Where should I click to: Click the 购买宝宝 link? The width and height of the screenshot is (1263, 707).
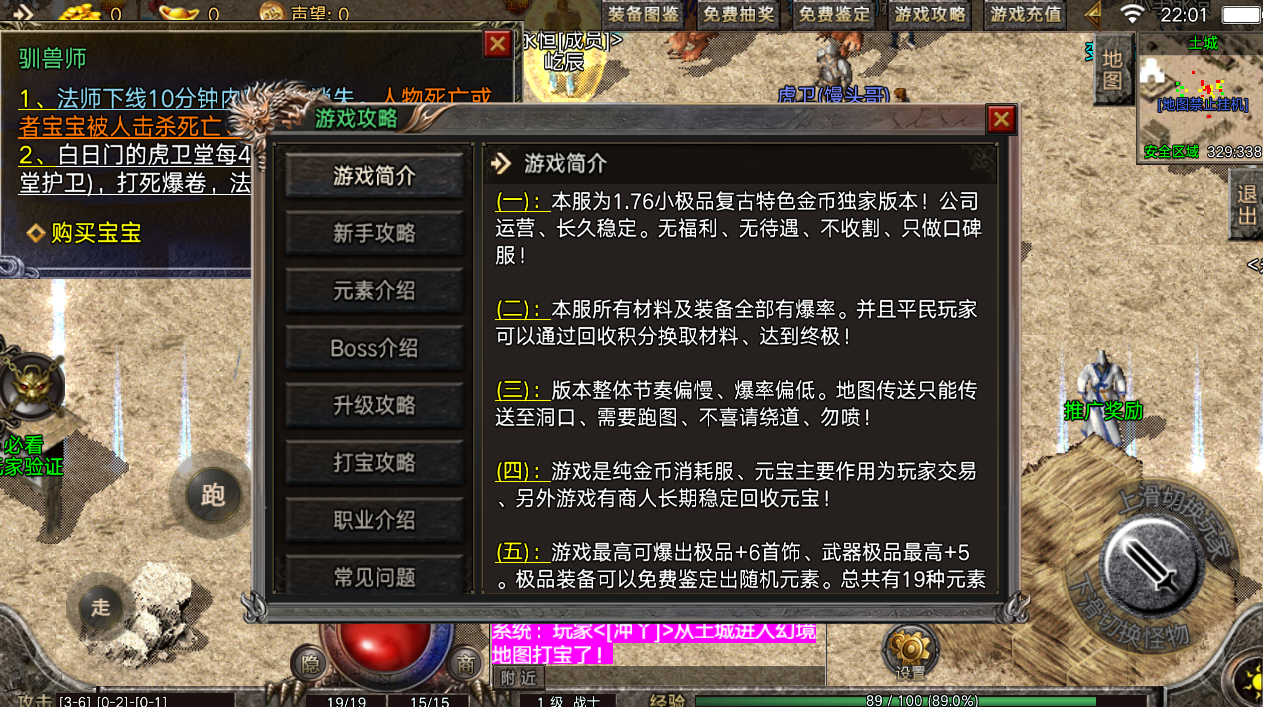(x=96, y=233)
